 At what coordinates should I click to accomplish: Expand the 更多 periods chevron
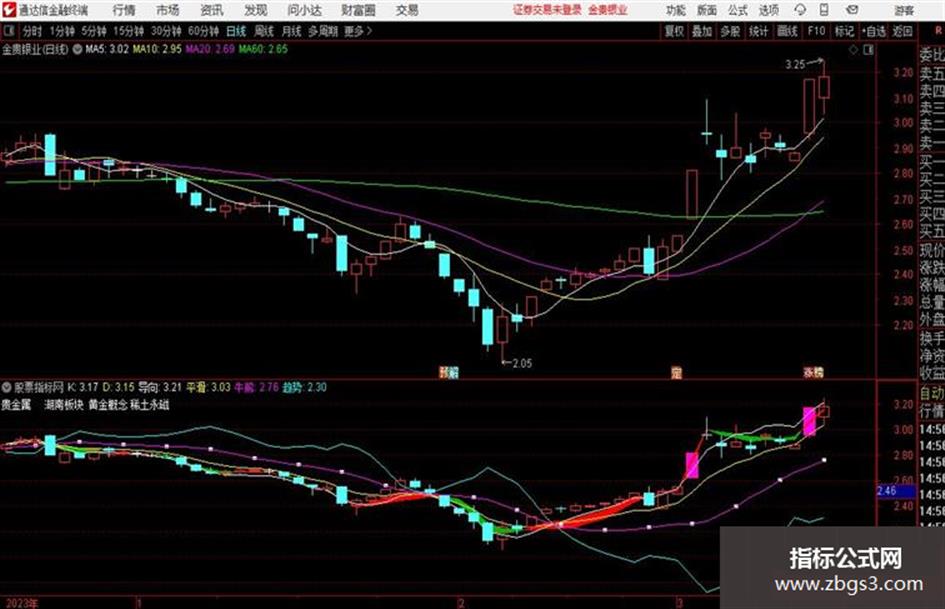click(358, 31)
